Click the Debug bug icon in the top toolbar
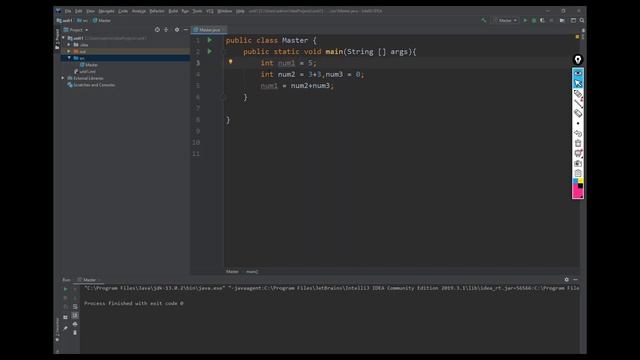 click(x=533, y=20)
